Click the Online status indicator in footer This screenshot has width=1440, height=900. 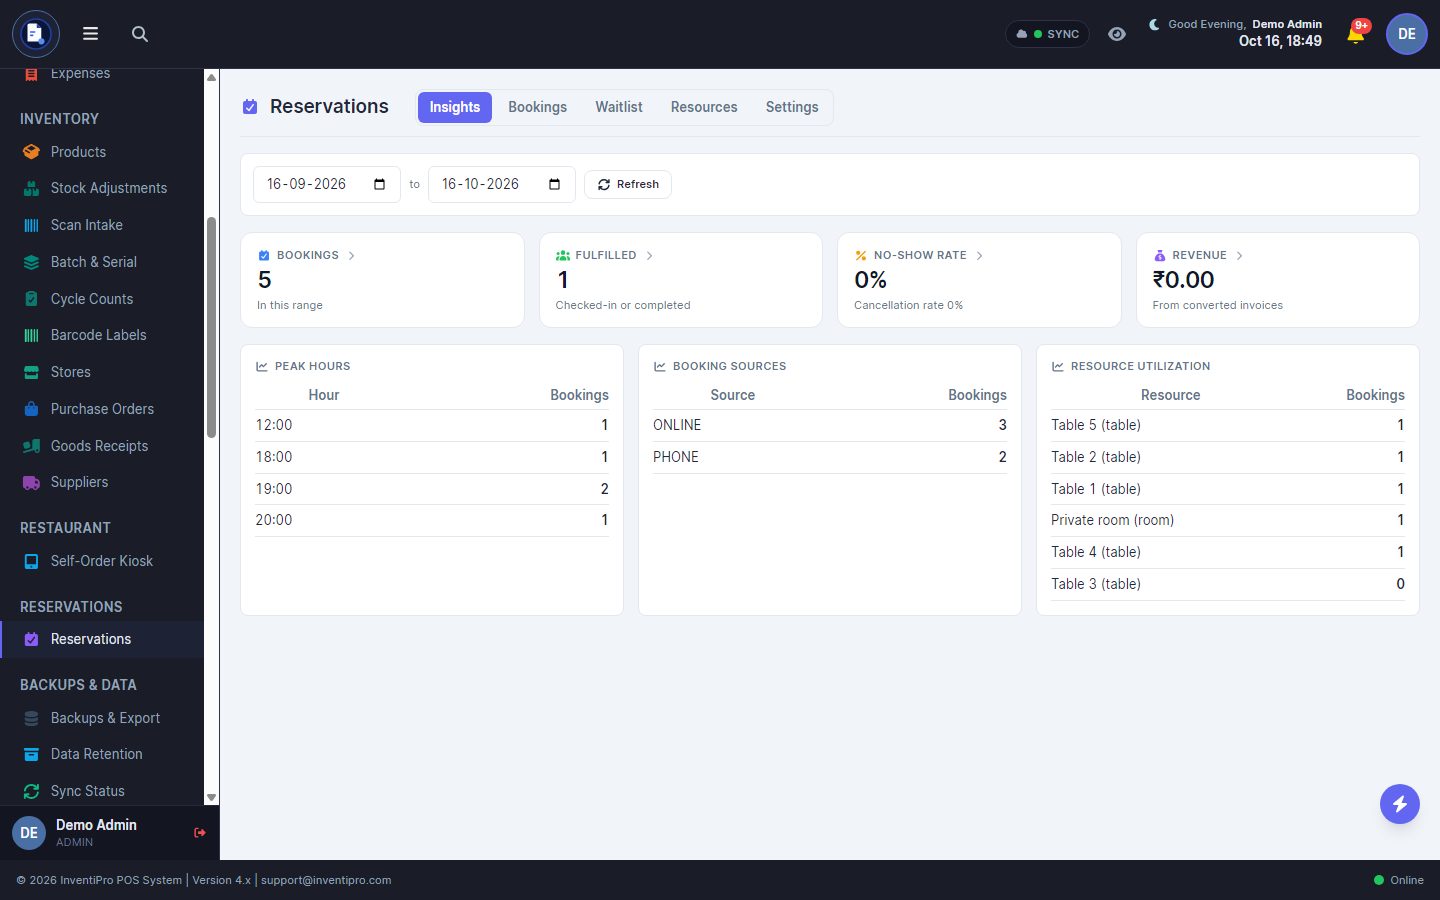(1398, 880)
